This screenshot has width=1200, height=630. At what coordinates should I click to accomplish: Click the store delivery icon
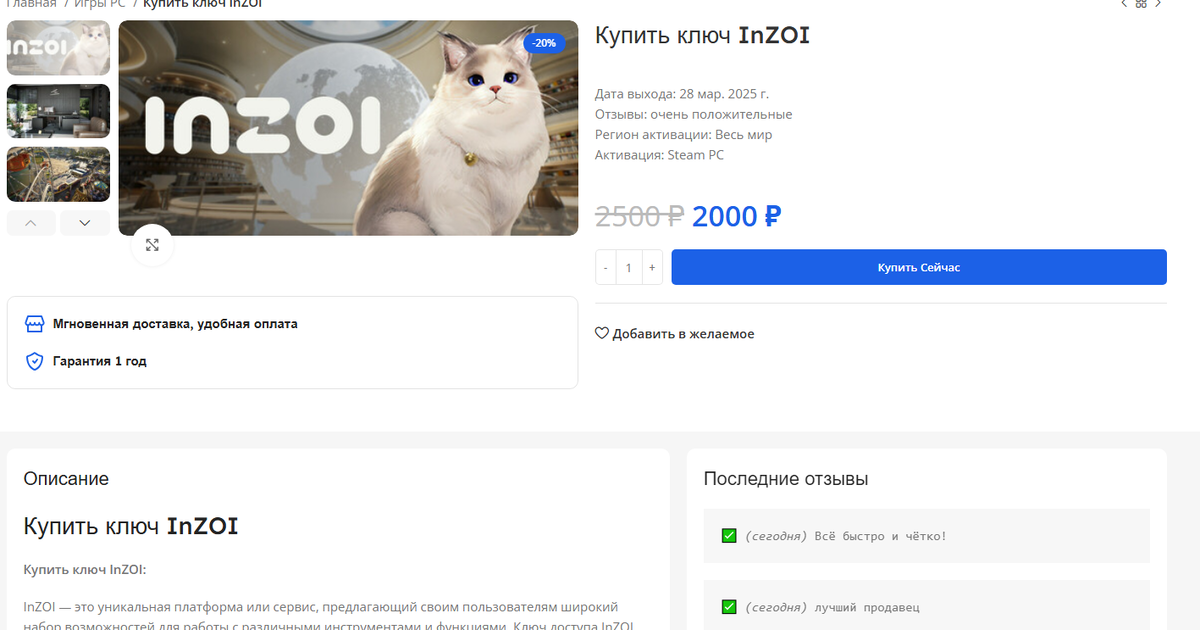(34, 324)
